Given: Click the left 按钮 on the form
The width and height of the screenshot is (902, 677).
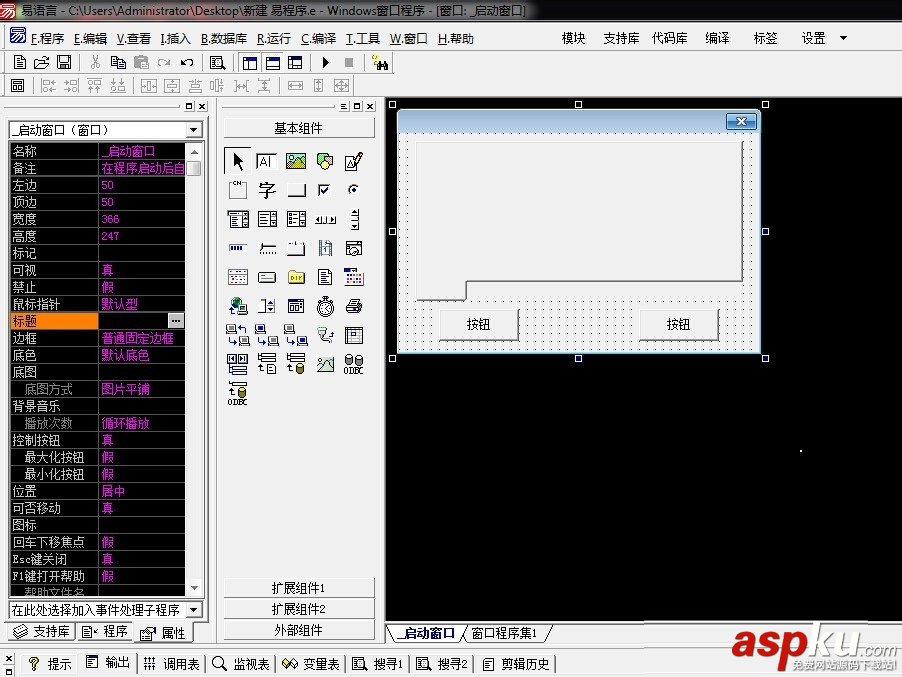Looking at the screenshot, I should click(479, 324).
